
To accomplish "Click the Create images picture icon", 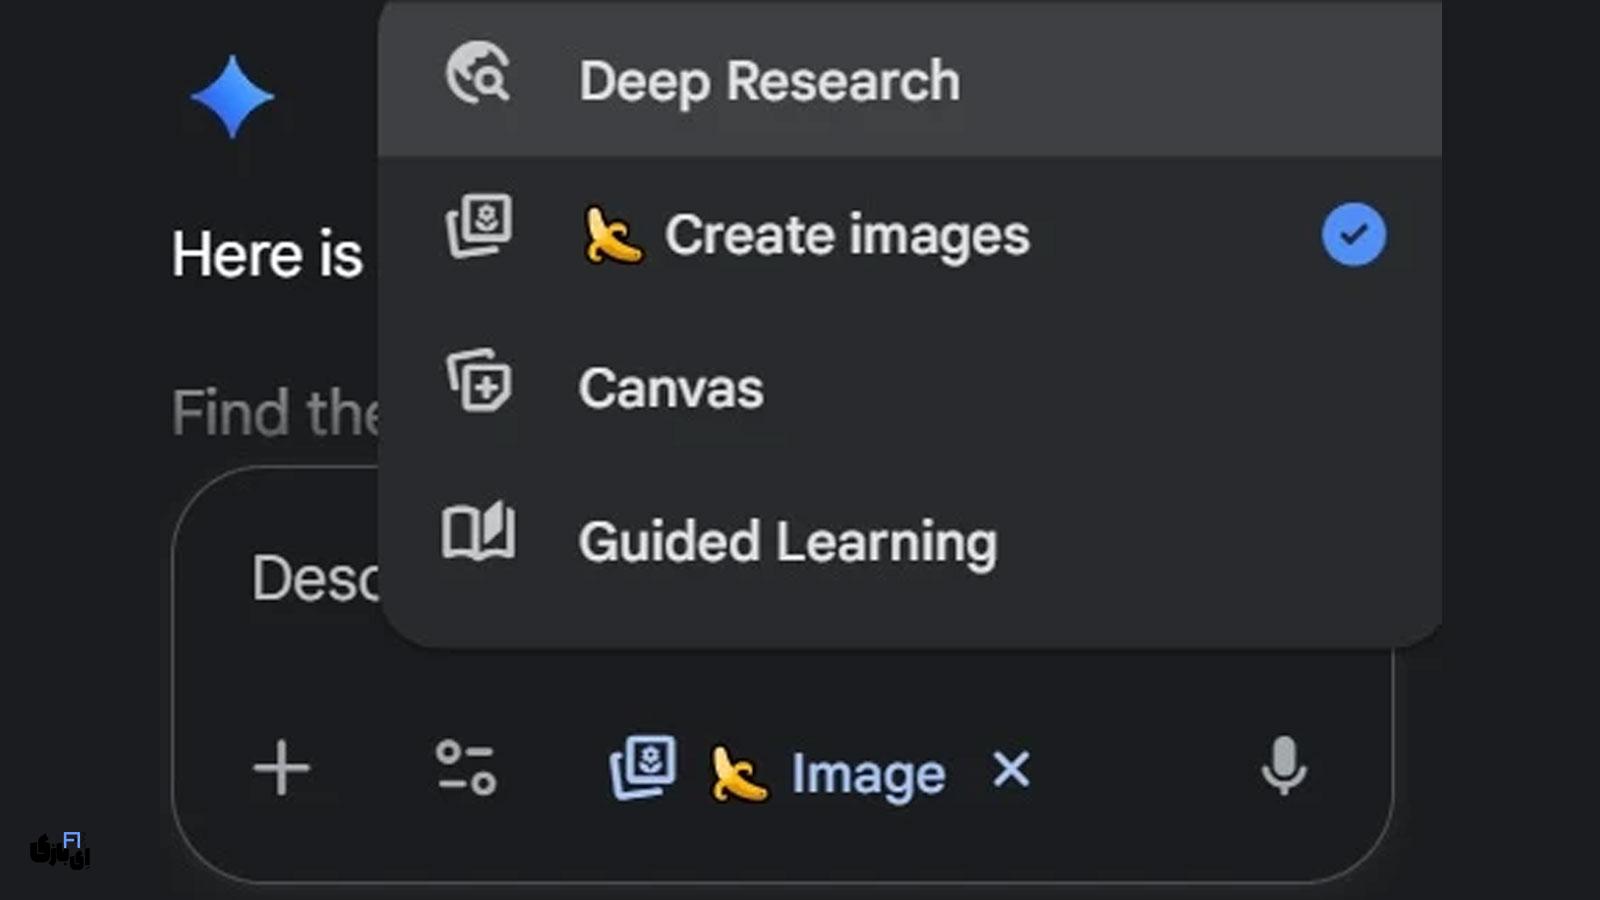I will click(x=479, y=226).
